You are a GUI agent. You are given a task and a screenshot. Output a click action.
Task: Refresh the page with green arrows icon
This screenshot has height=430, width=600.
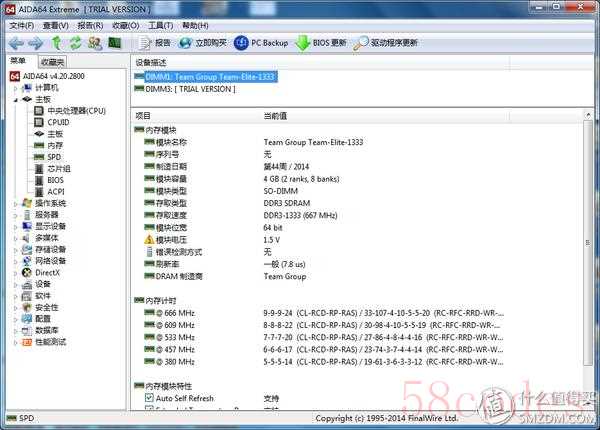pos(75,43)
